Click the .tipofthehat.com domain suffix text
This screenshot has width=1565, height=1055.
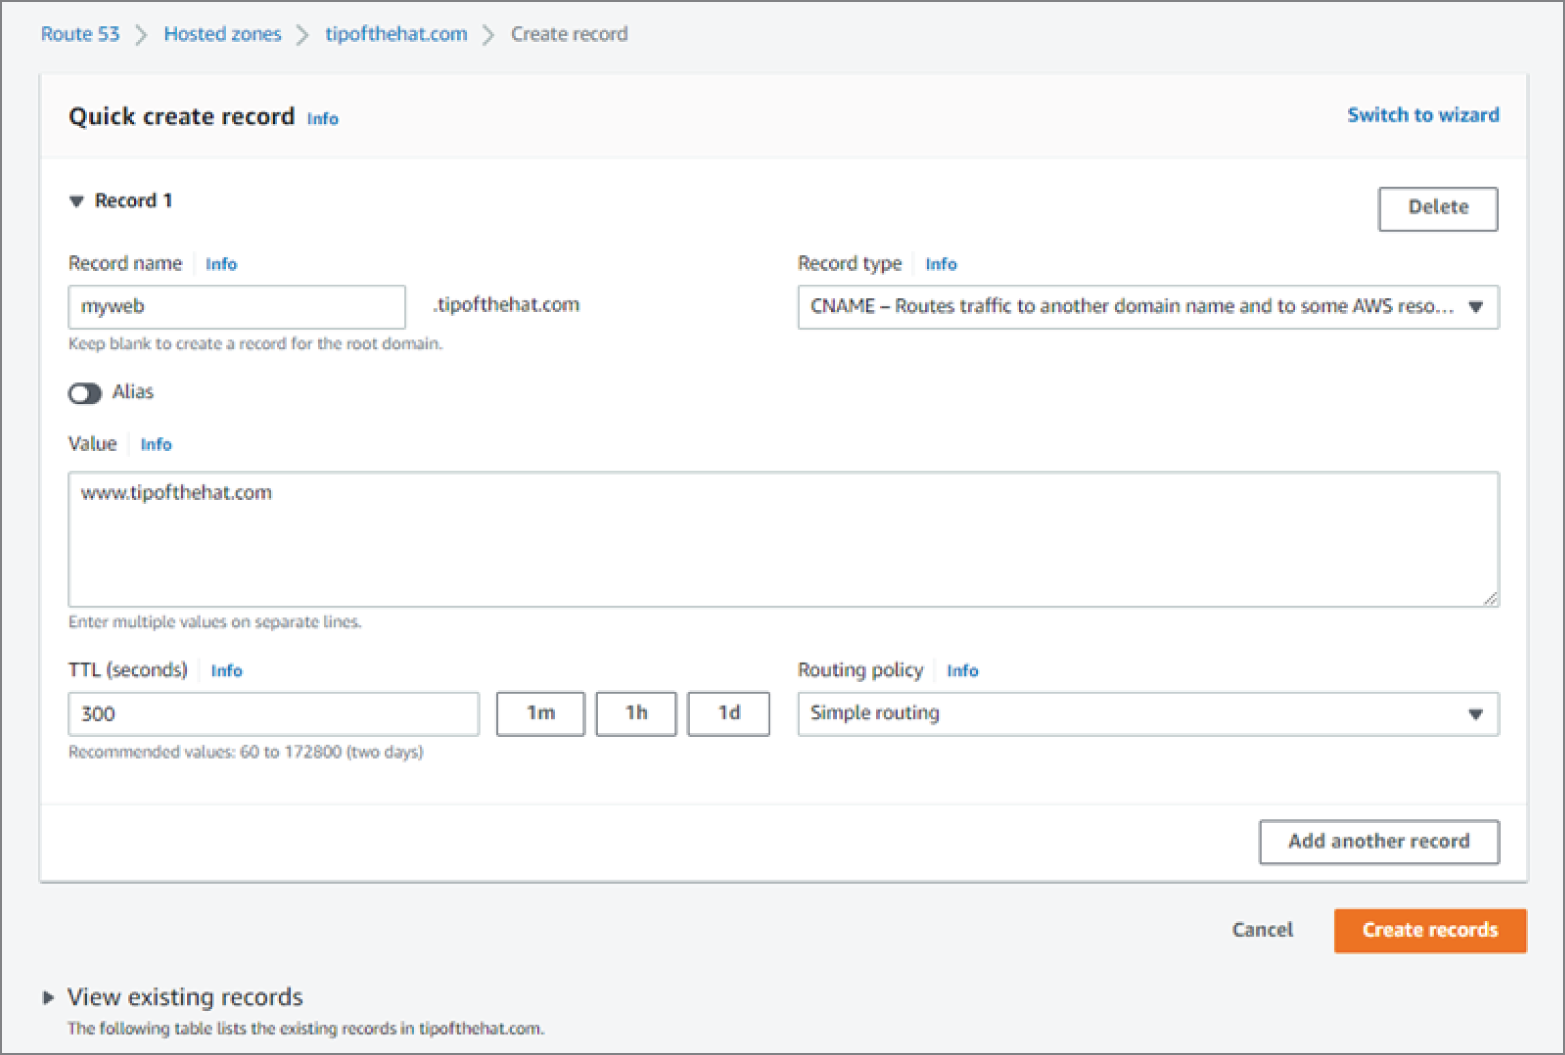click(506, 305)
